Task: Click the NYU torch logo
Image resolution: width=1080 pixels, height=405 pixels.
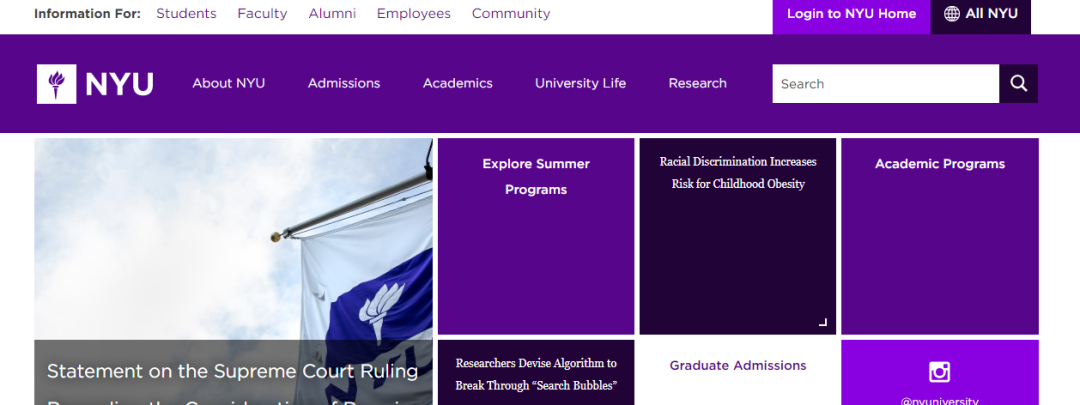Action: [x=57, y=84]
